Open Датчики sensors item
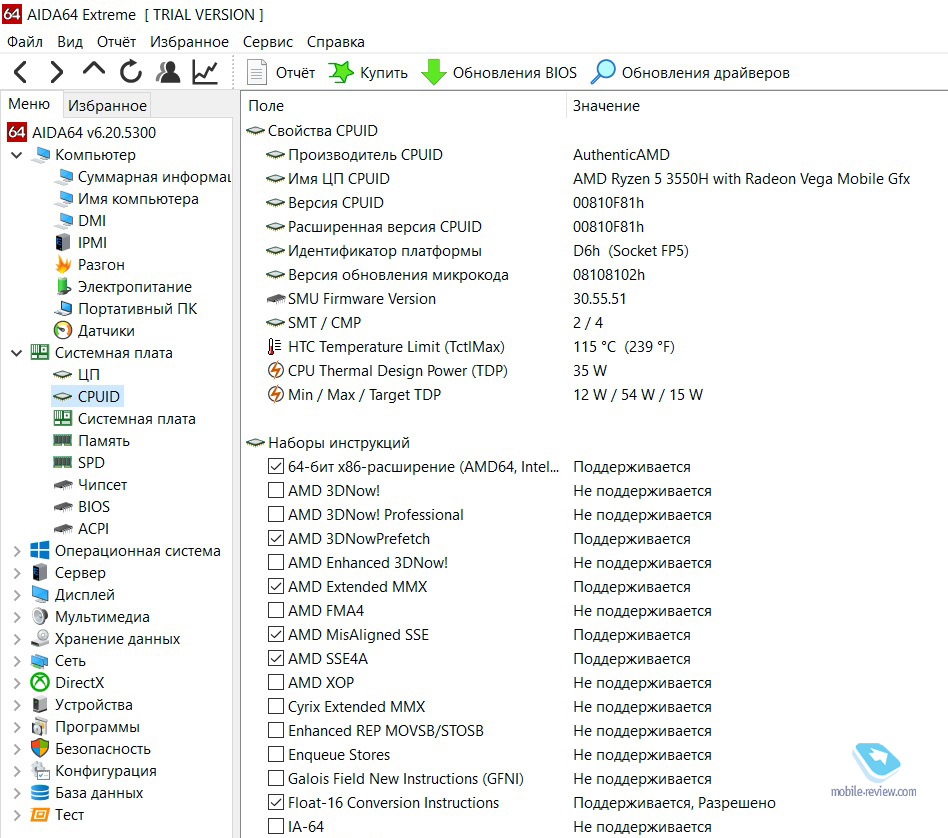 (x=94, y=331)
